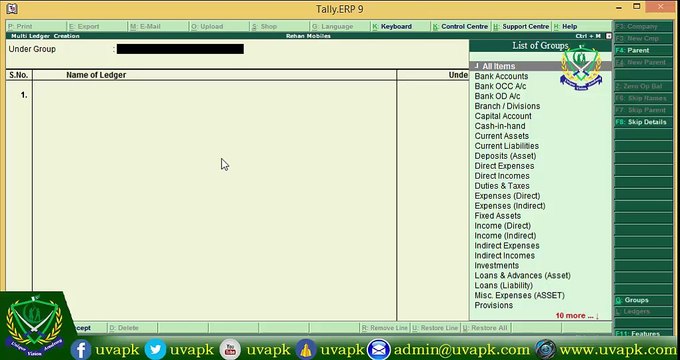Click the Ctrl + M panel toggle icon
The height and width of the screenshot is (360, 680).
click(608, 36)
